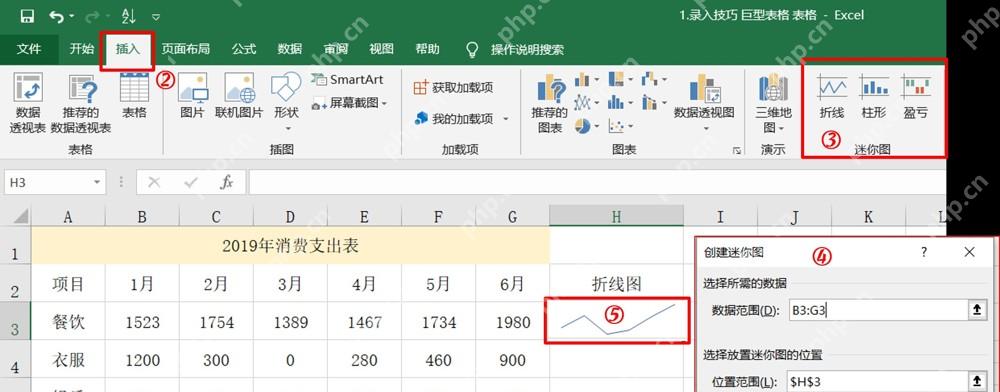Select the cell containing 餐饮
This screenshot has height=392, width=1000.
pyautogui.click(x=68, y=323)
